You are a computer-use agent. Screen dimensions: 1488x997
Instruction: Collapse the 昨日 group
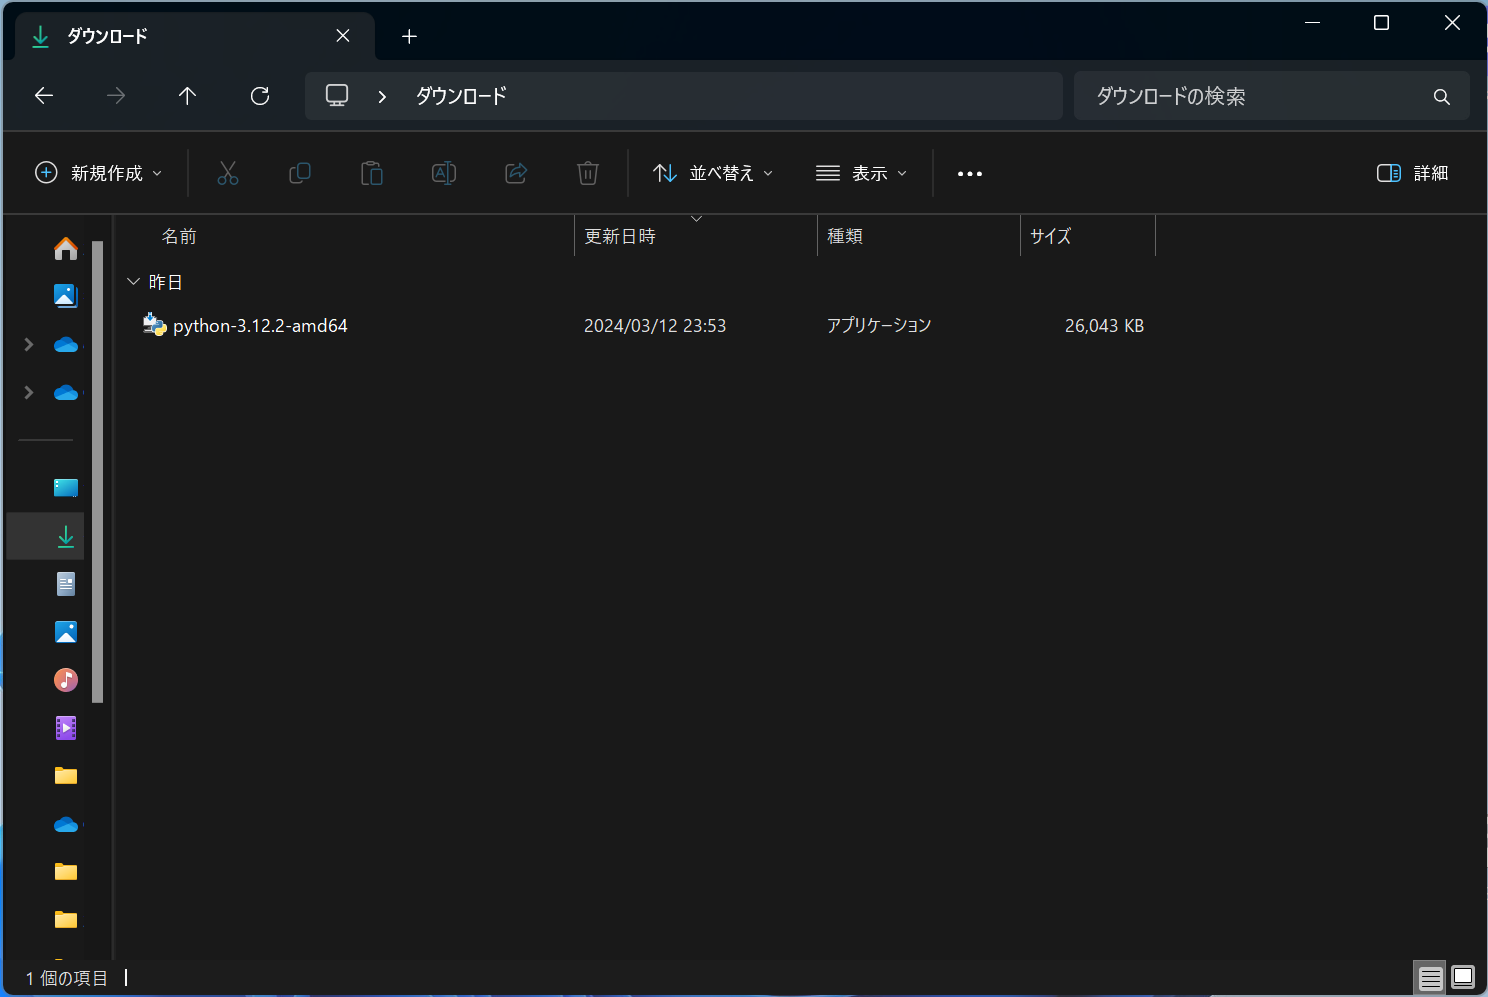pos(134,282)
